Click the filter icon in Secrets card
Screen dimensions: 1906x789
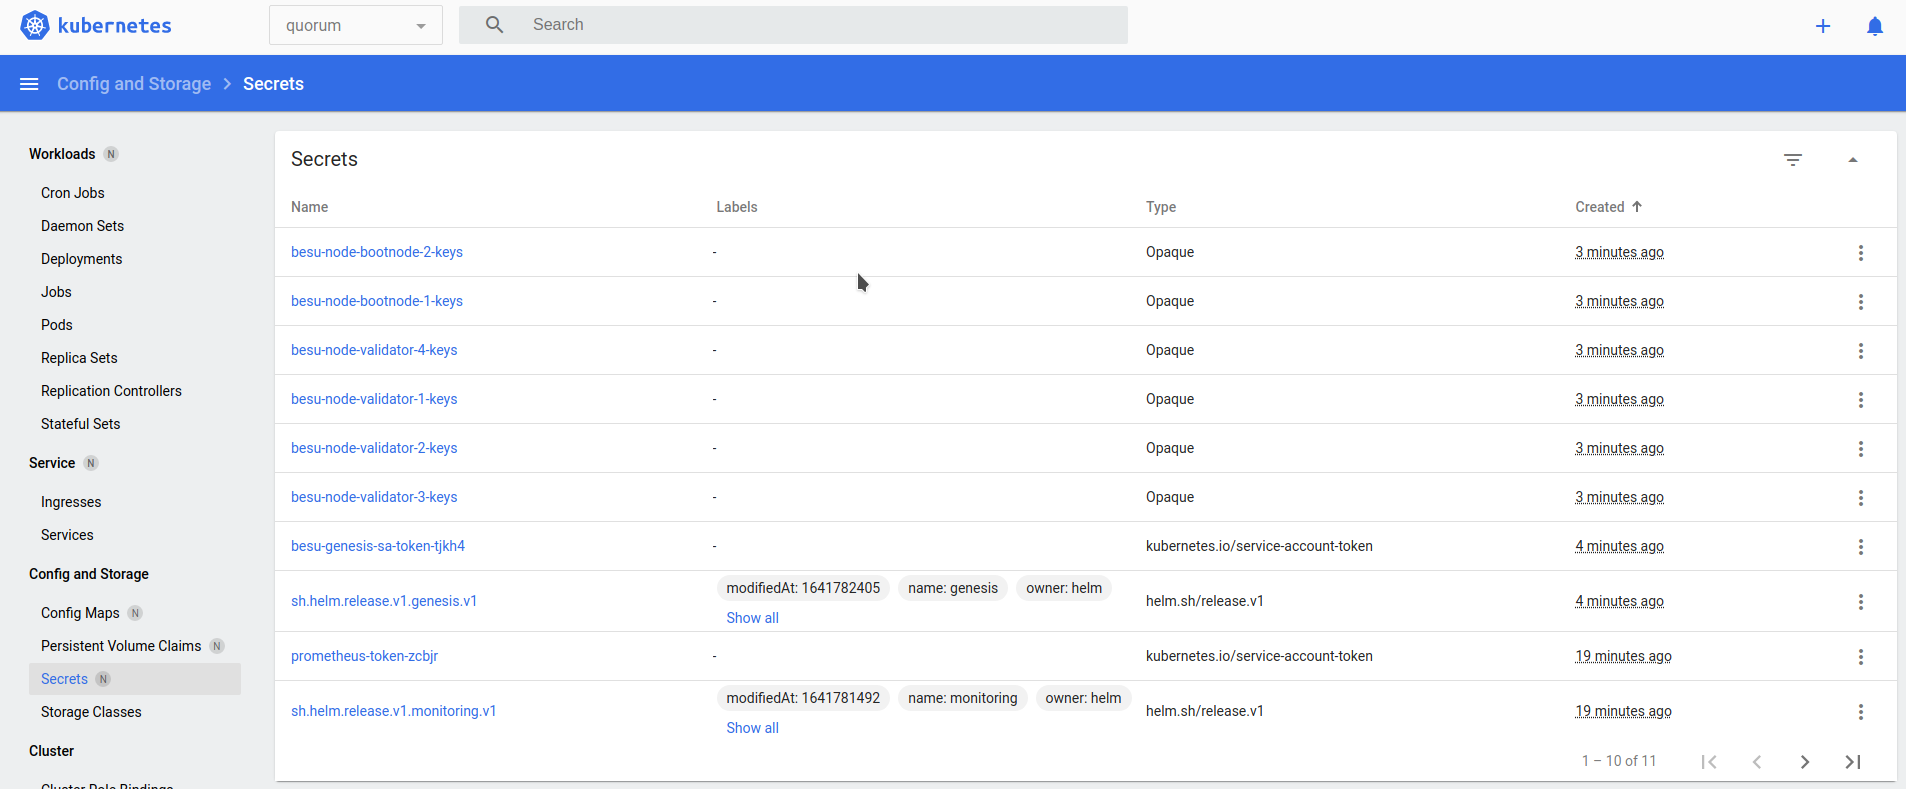[x=1793, y=160]
